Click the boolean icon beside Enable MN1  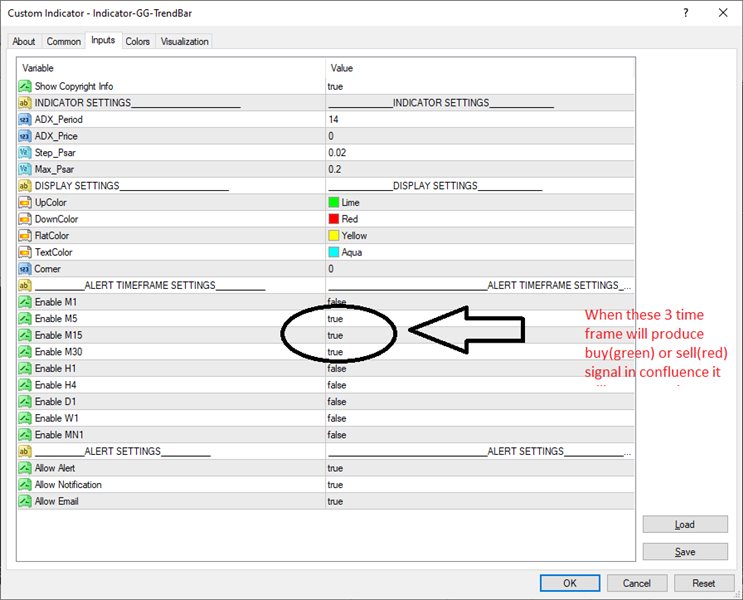[x=25, y=435]
